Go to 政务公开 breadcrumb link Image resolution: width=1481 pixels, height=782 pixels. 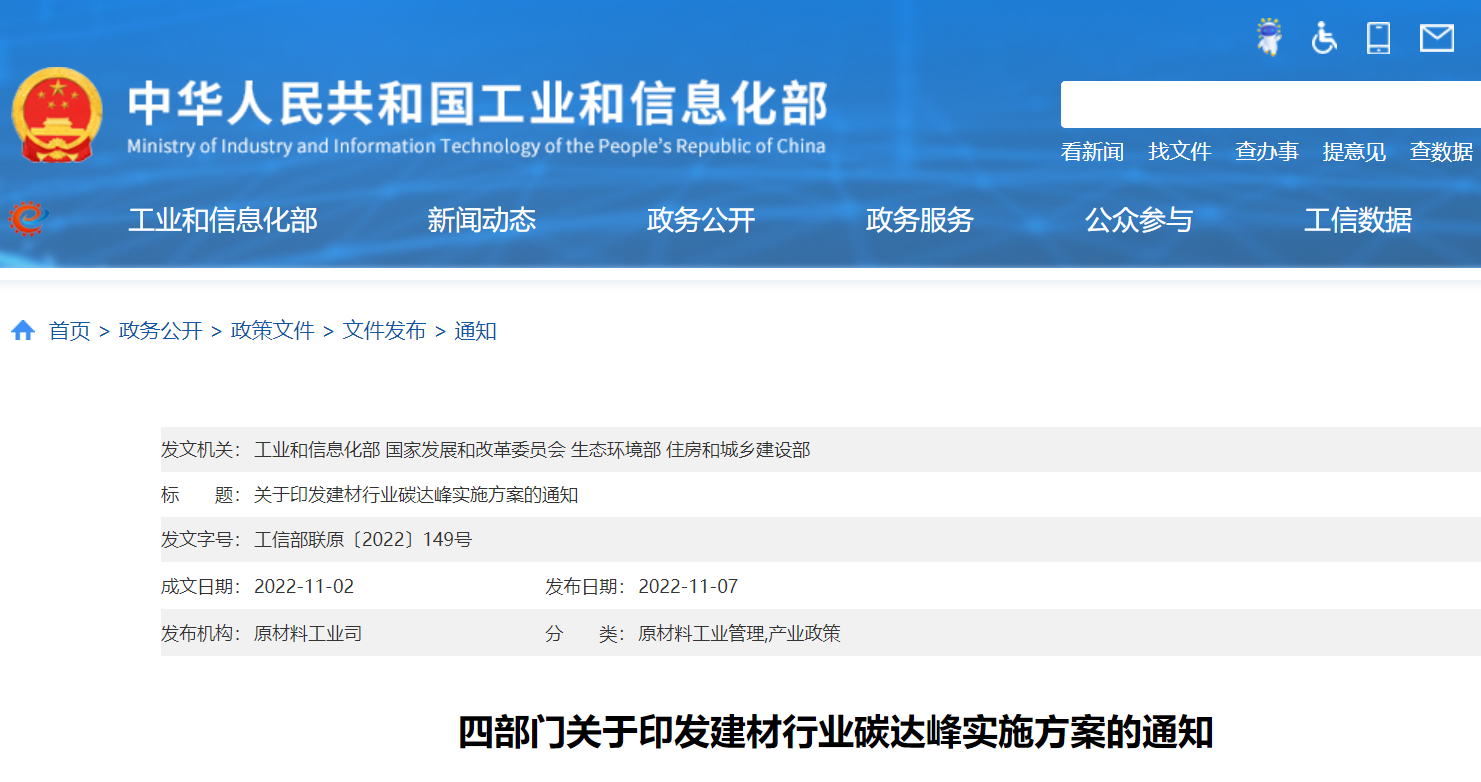click(161, 331)
